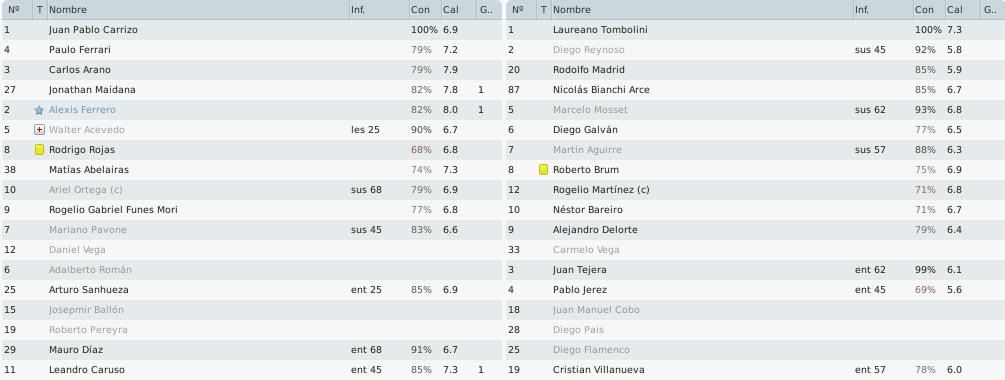
Task: Open Leandro Caruso's profile
Action: pos(87,370)
